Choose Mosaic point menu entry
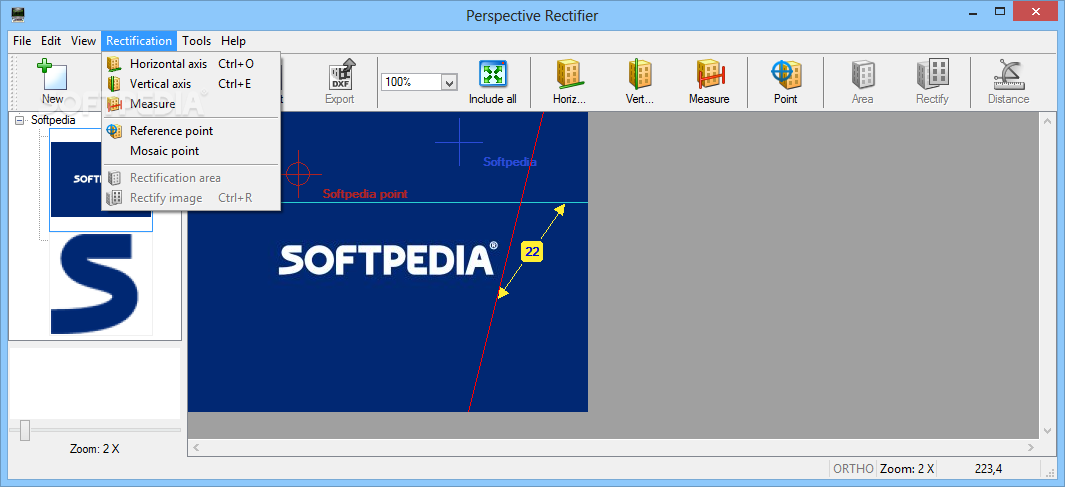The width and height of the screenshot is (1065, 487). click(191, 151)
